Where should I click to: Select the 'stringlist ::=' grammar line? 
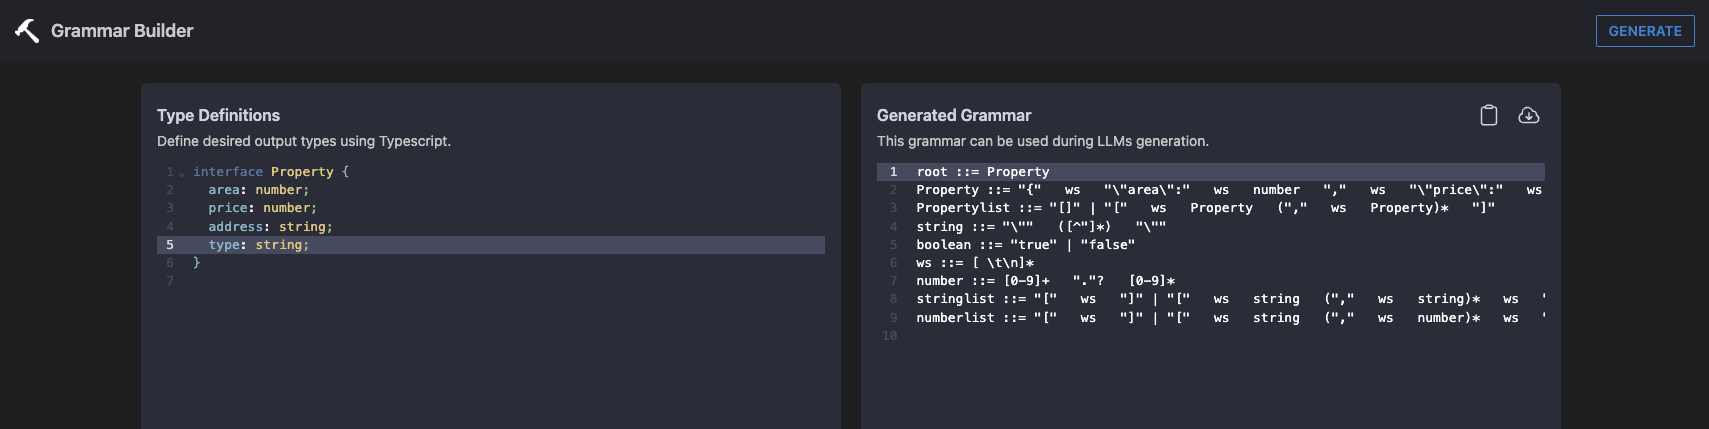(x=1230, y=299)
